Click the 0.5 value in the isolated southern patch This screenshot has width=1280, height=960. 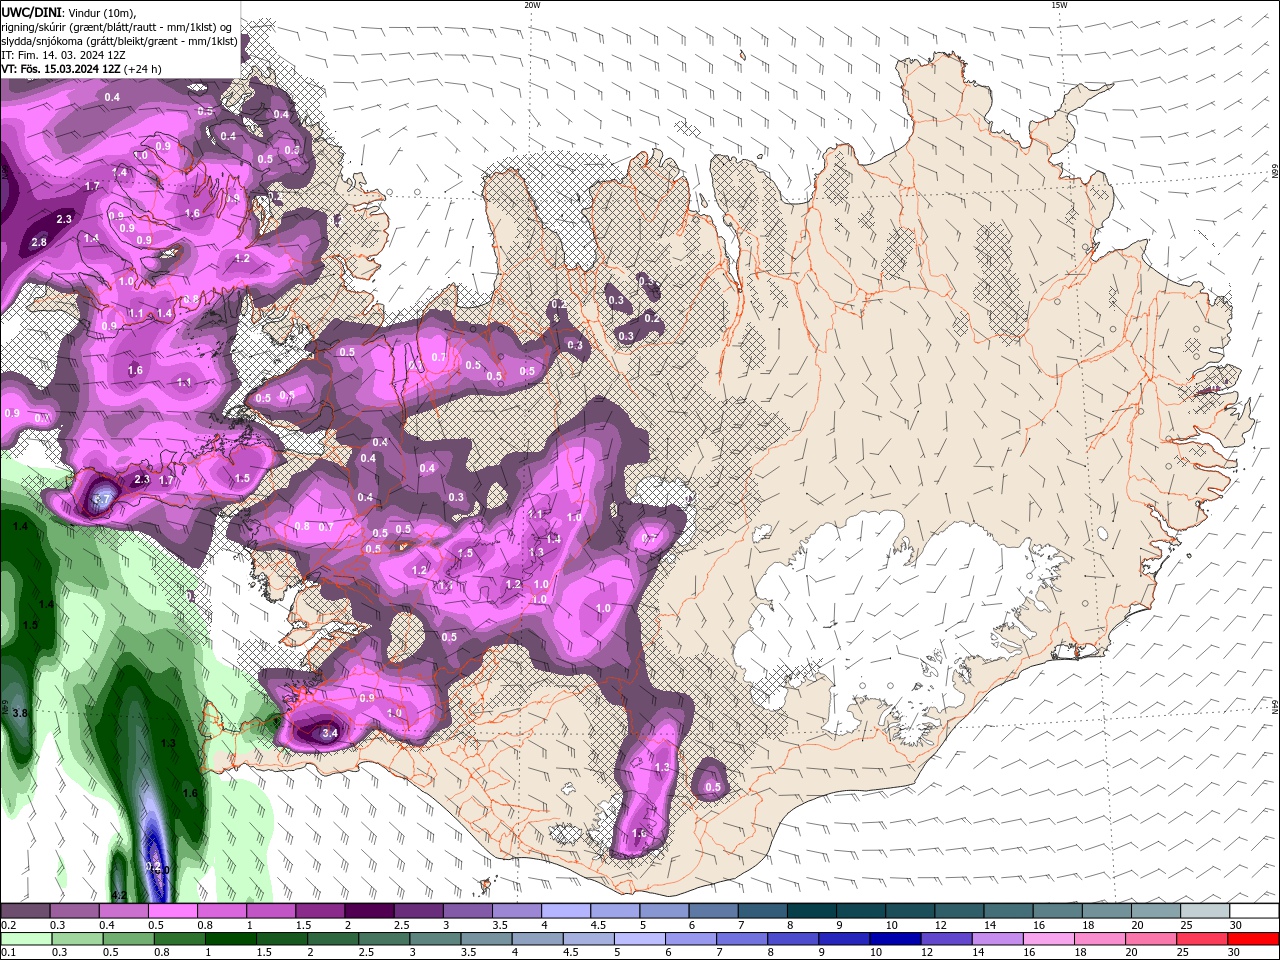[713, 787]
